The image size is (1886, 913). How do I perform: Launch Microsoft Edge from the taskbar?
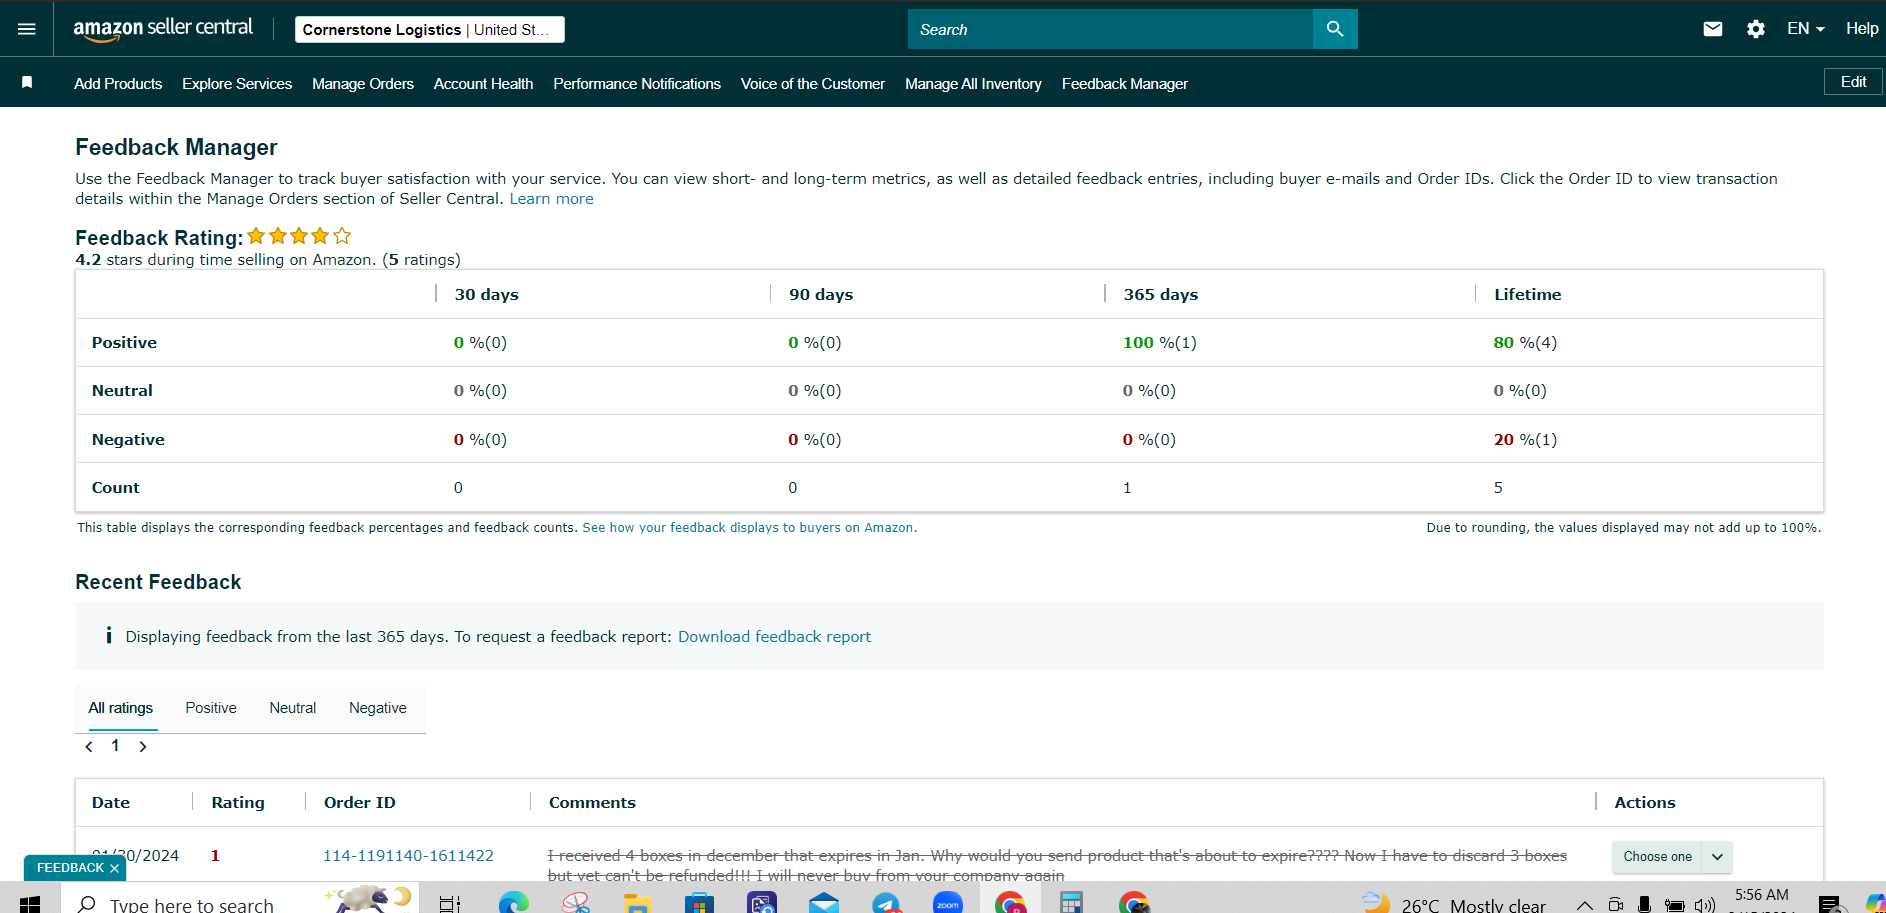tap(514, 904)
